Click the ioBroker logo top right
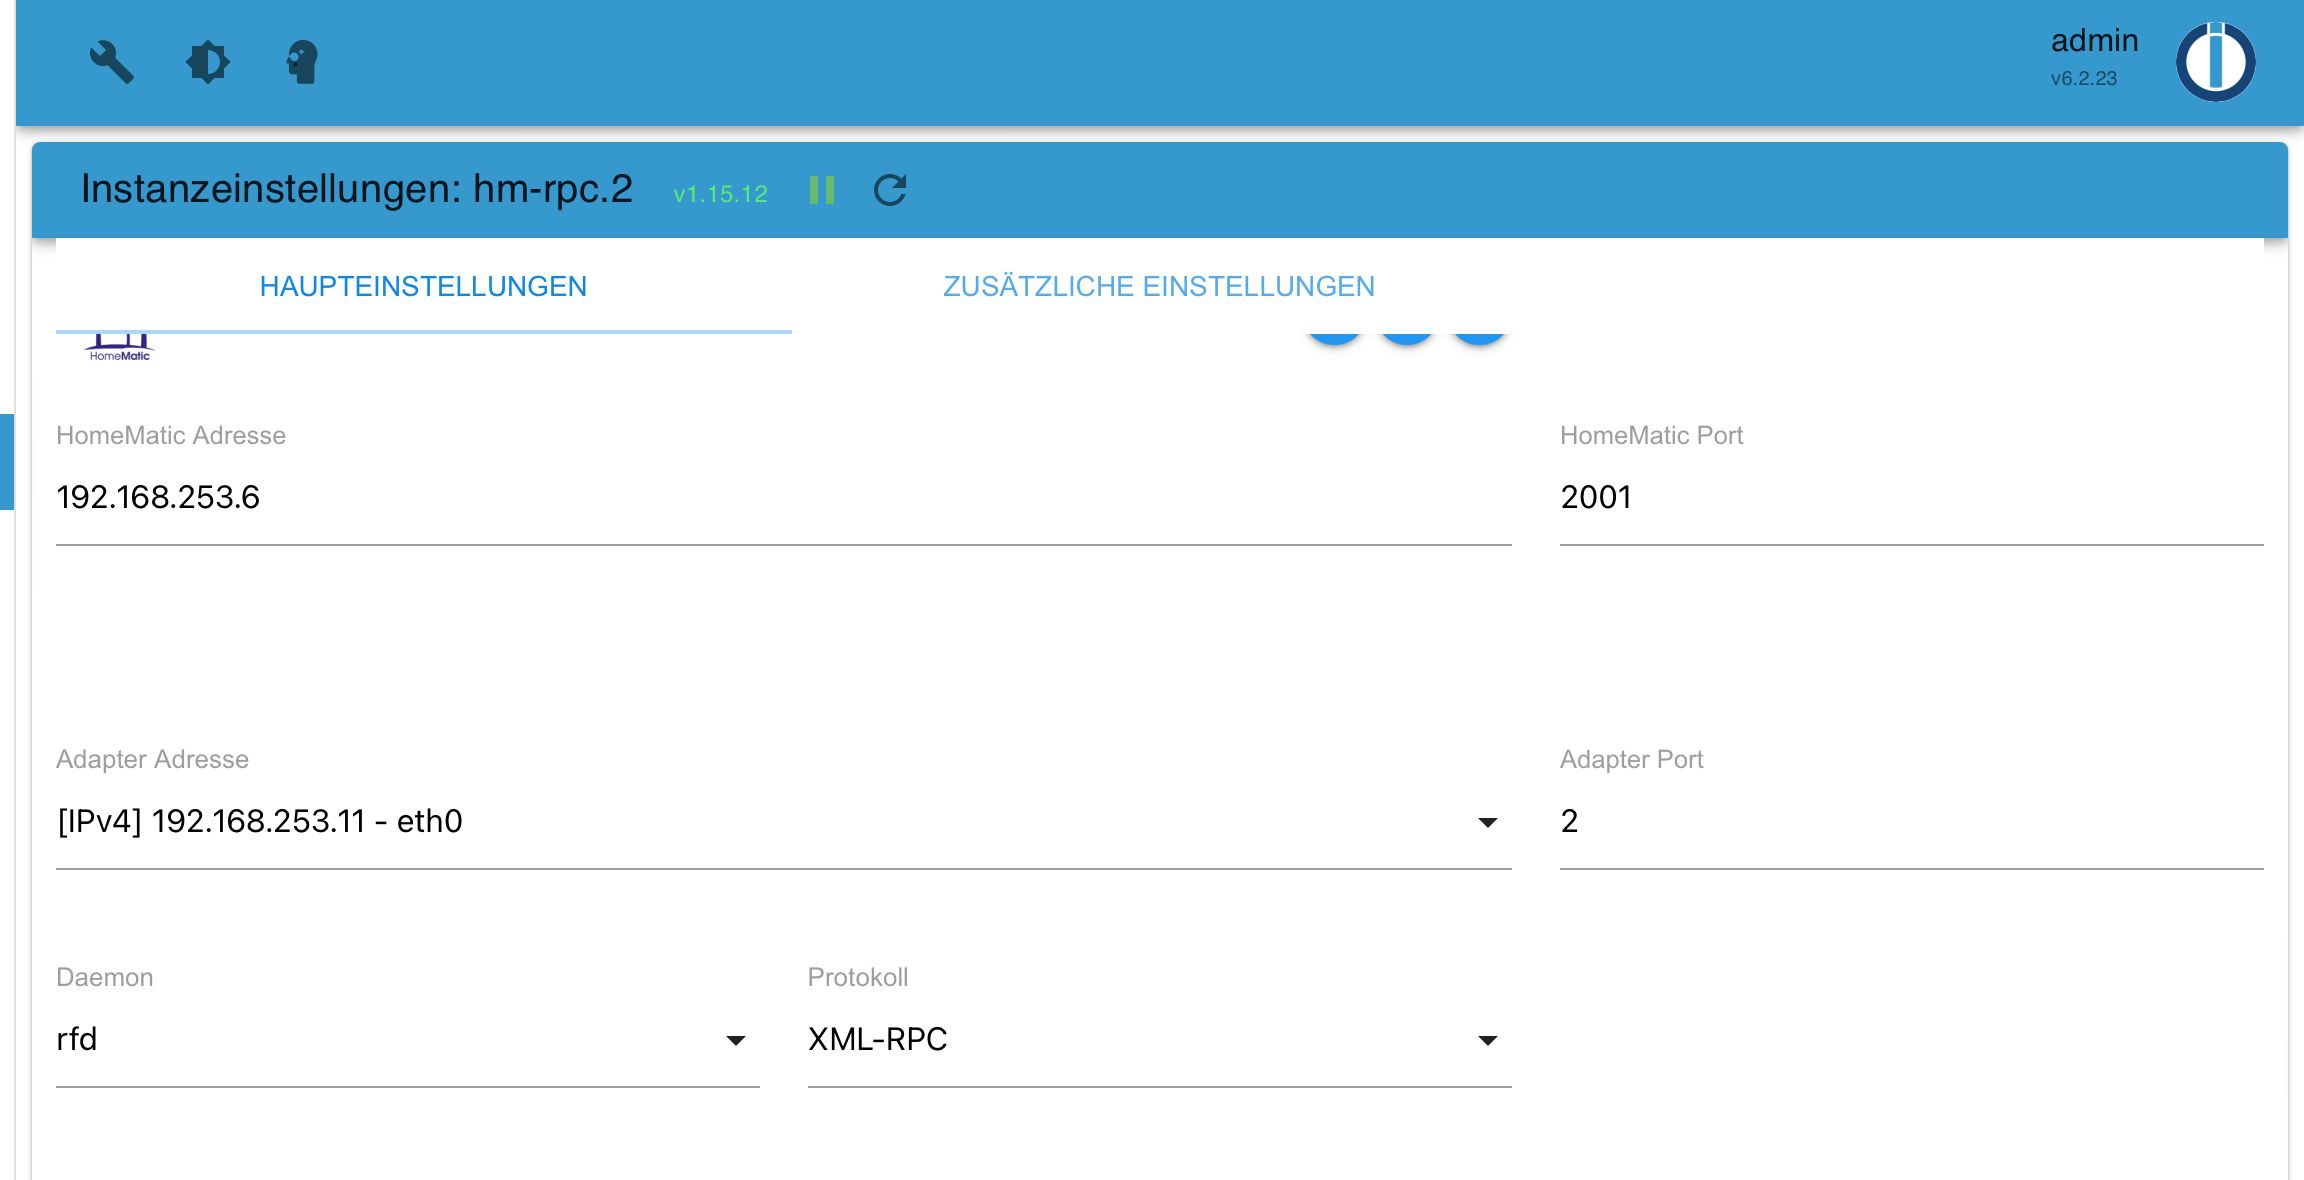The width and height of the screenshot is (2304, 1180). point(2215,62)
